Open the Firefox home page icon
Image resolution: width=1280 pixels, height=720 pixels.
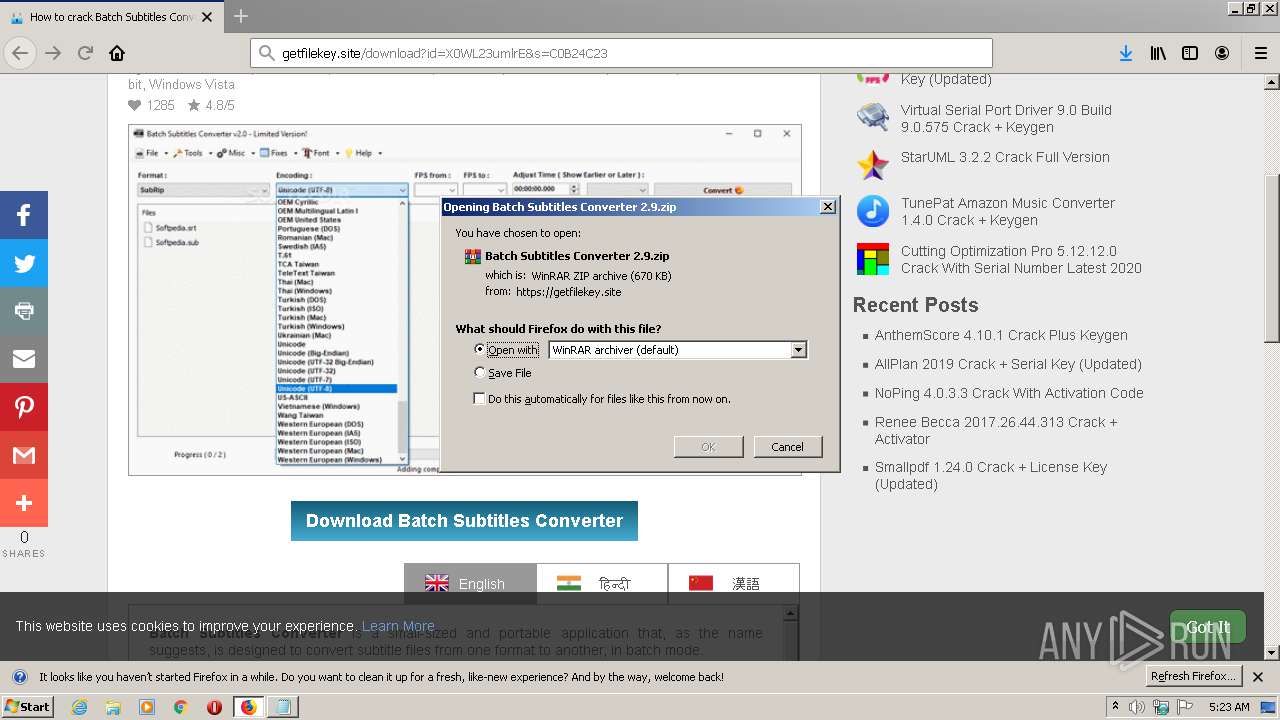(117, 53)
